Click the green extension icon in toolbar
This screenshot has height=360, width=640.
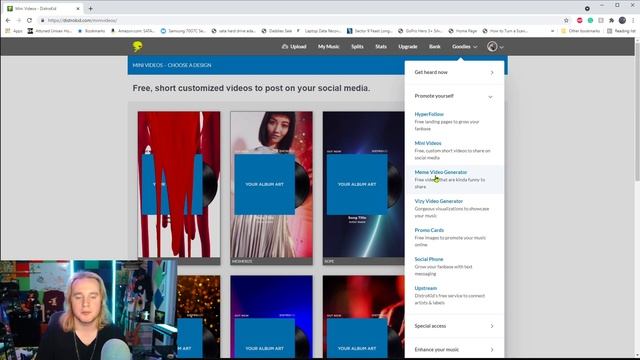(590, 20)
